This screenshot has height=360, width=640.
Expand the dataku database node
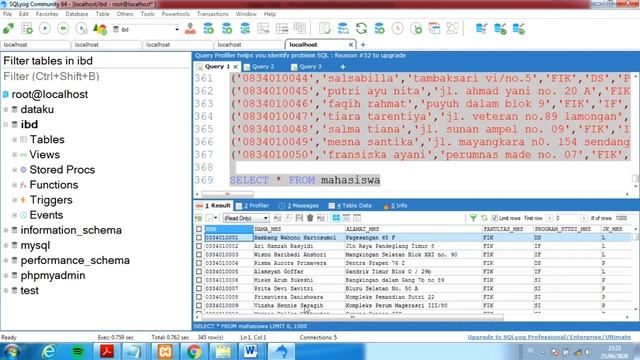6,109
